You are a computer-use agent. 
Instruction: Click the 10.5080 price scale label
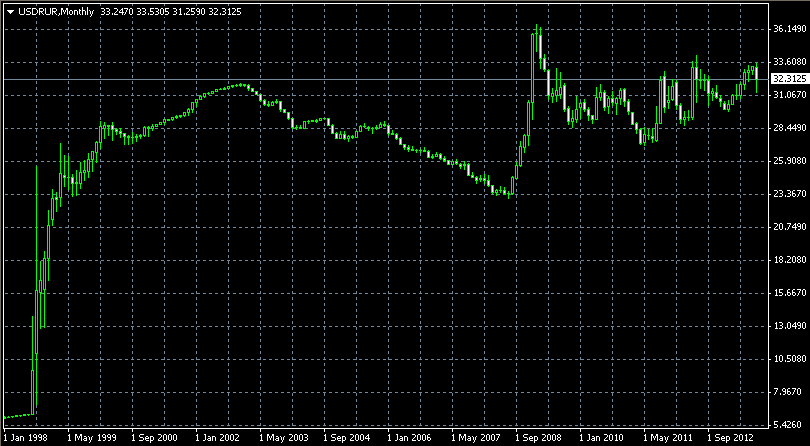[x=790, y=359]
